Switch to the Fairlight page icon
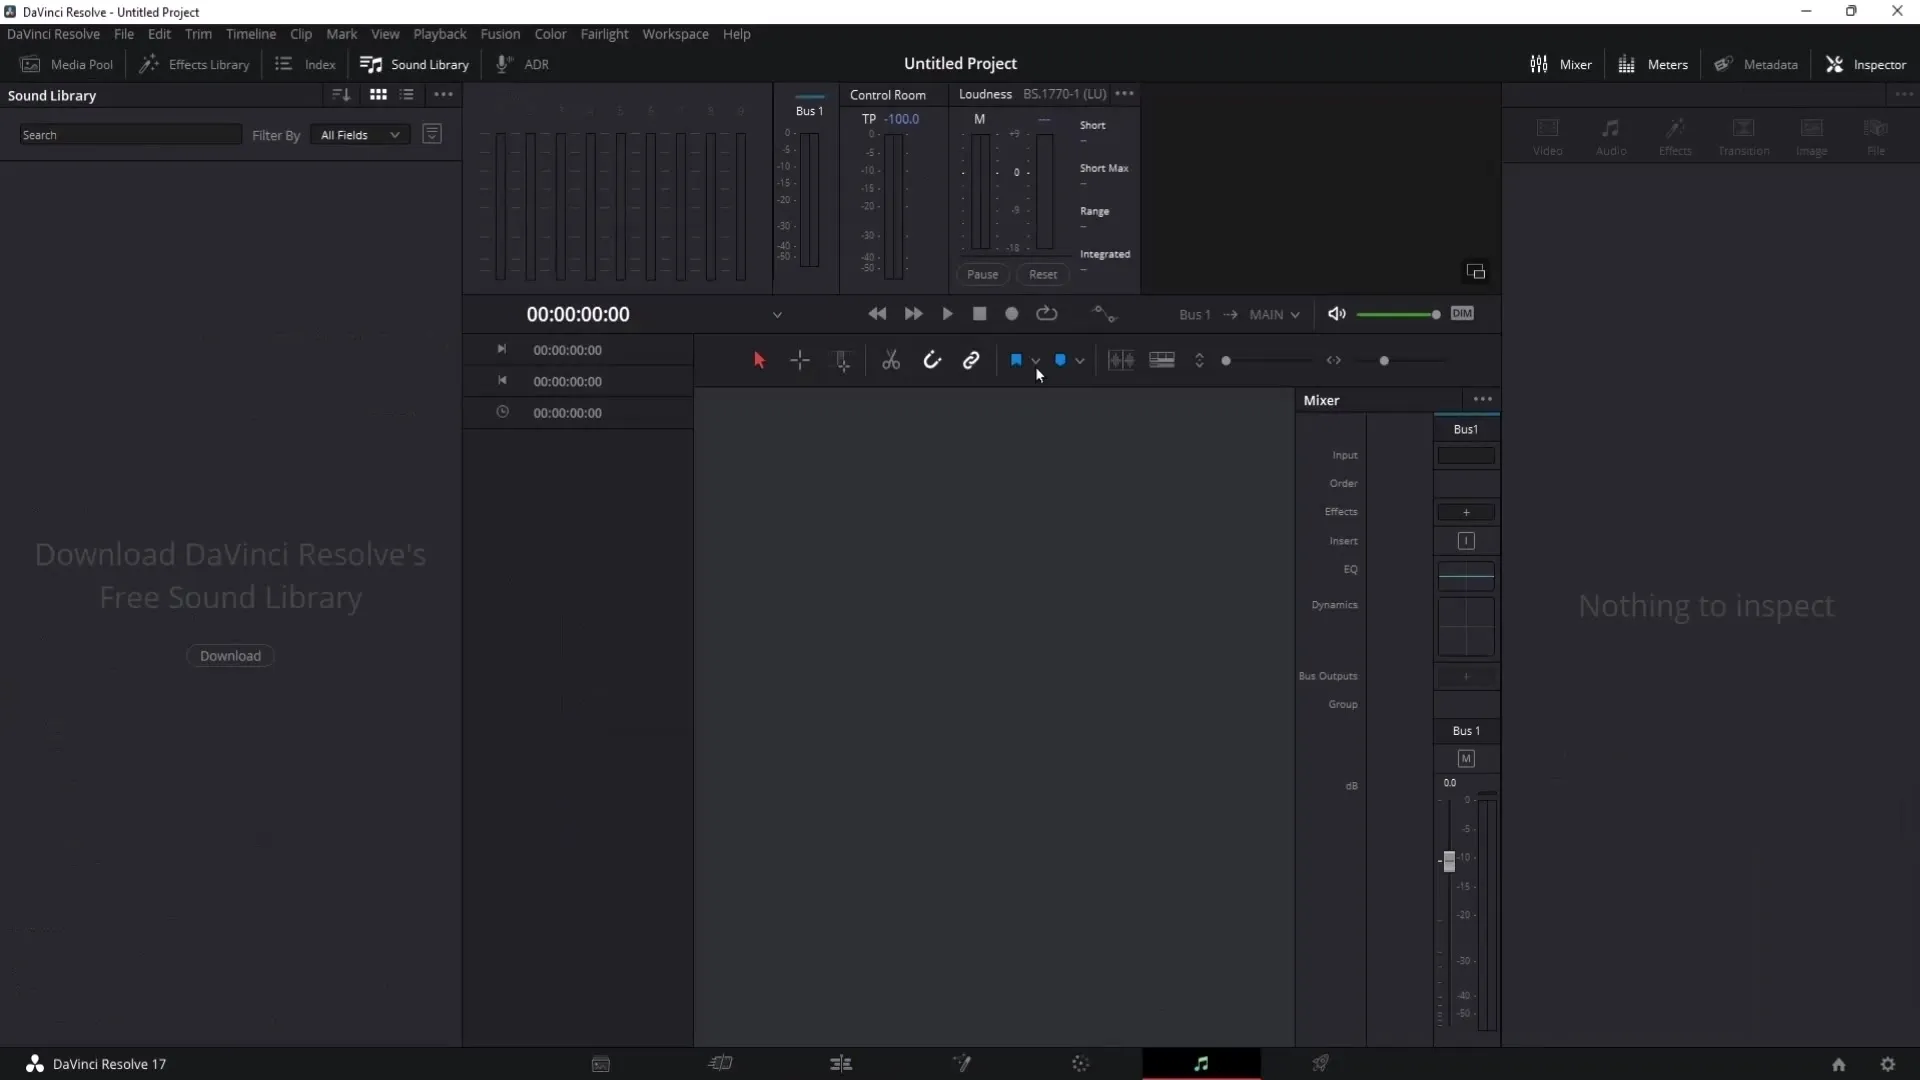The image size is (1920, 1080). coord(1201,1064)
